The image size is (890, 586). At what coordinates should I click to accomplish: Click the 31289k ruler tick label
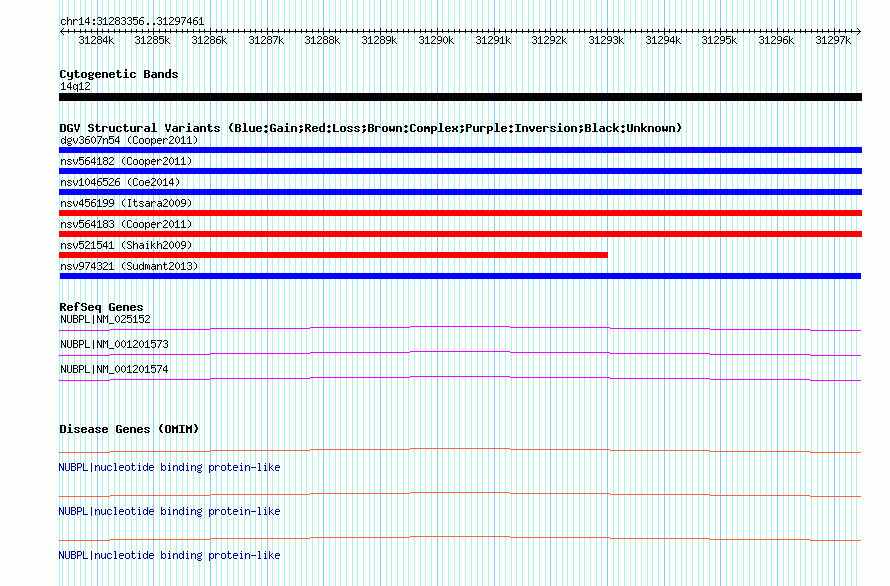(379, 40)
